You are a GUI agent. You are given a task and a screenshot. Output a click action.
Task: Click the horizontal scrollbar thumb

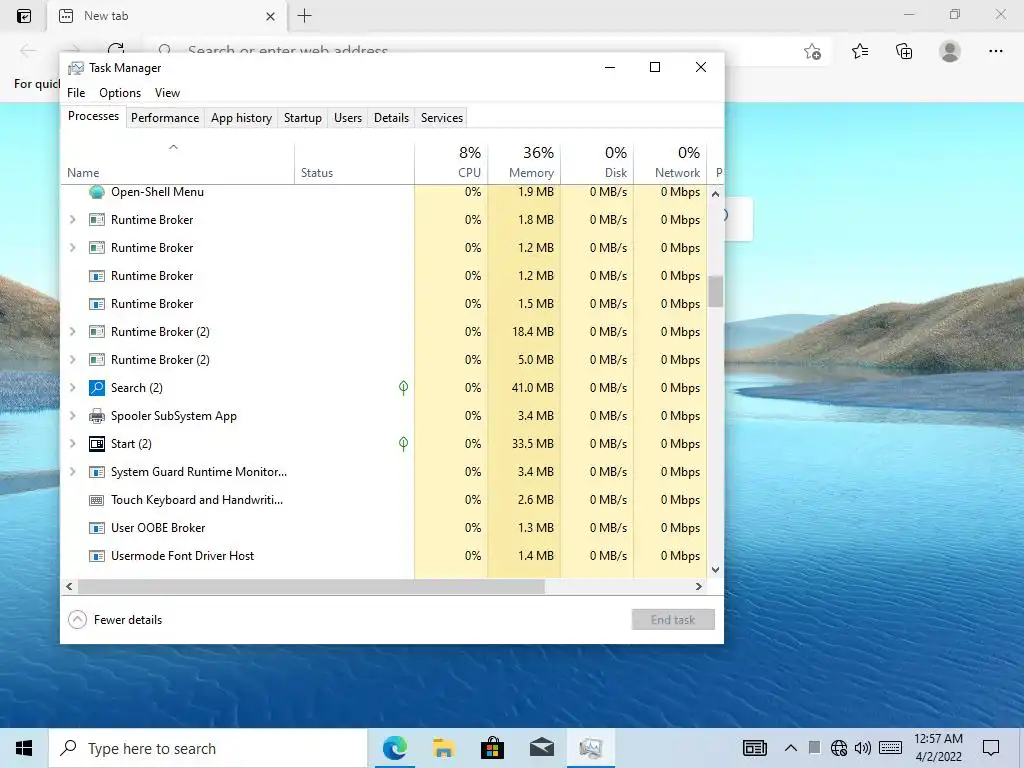pyautogui.click(x=311, y=586)
